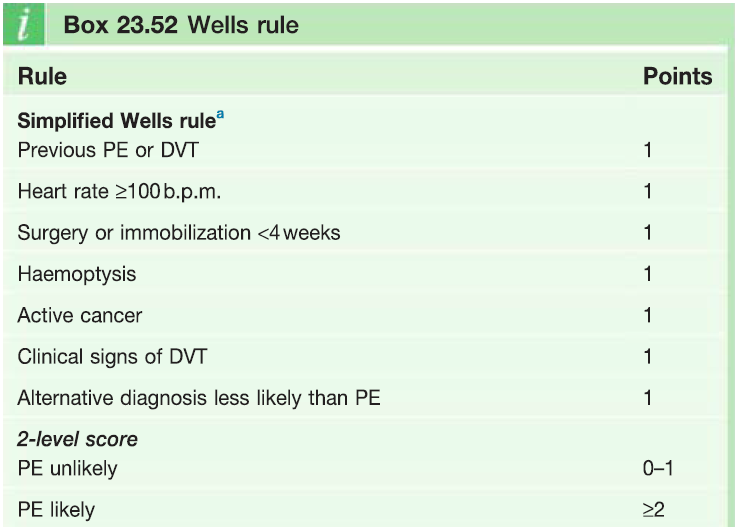
Task: Select 'Clinical signs of DVT' text
Action: point(112,356)
